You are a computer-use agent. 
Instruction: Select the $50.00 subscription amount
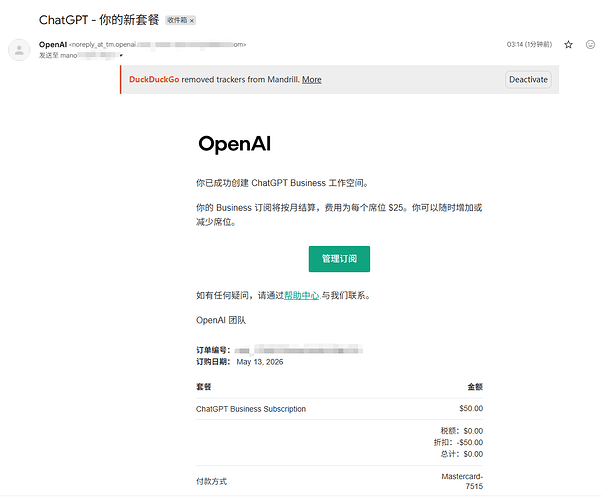pos(471,409)
